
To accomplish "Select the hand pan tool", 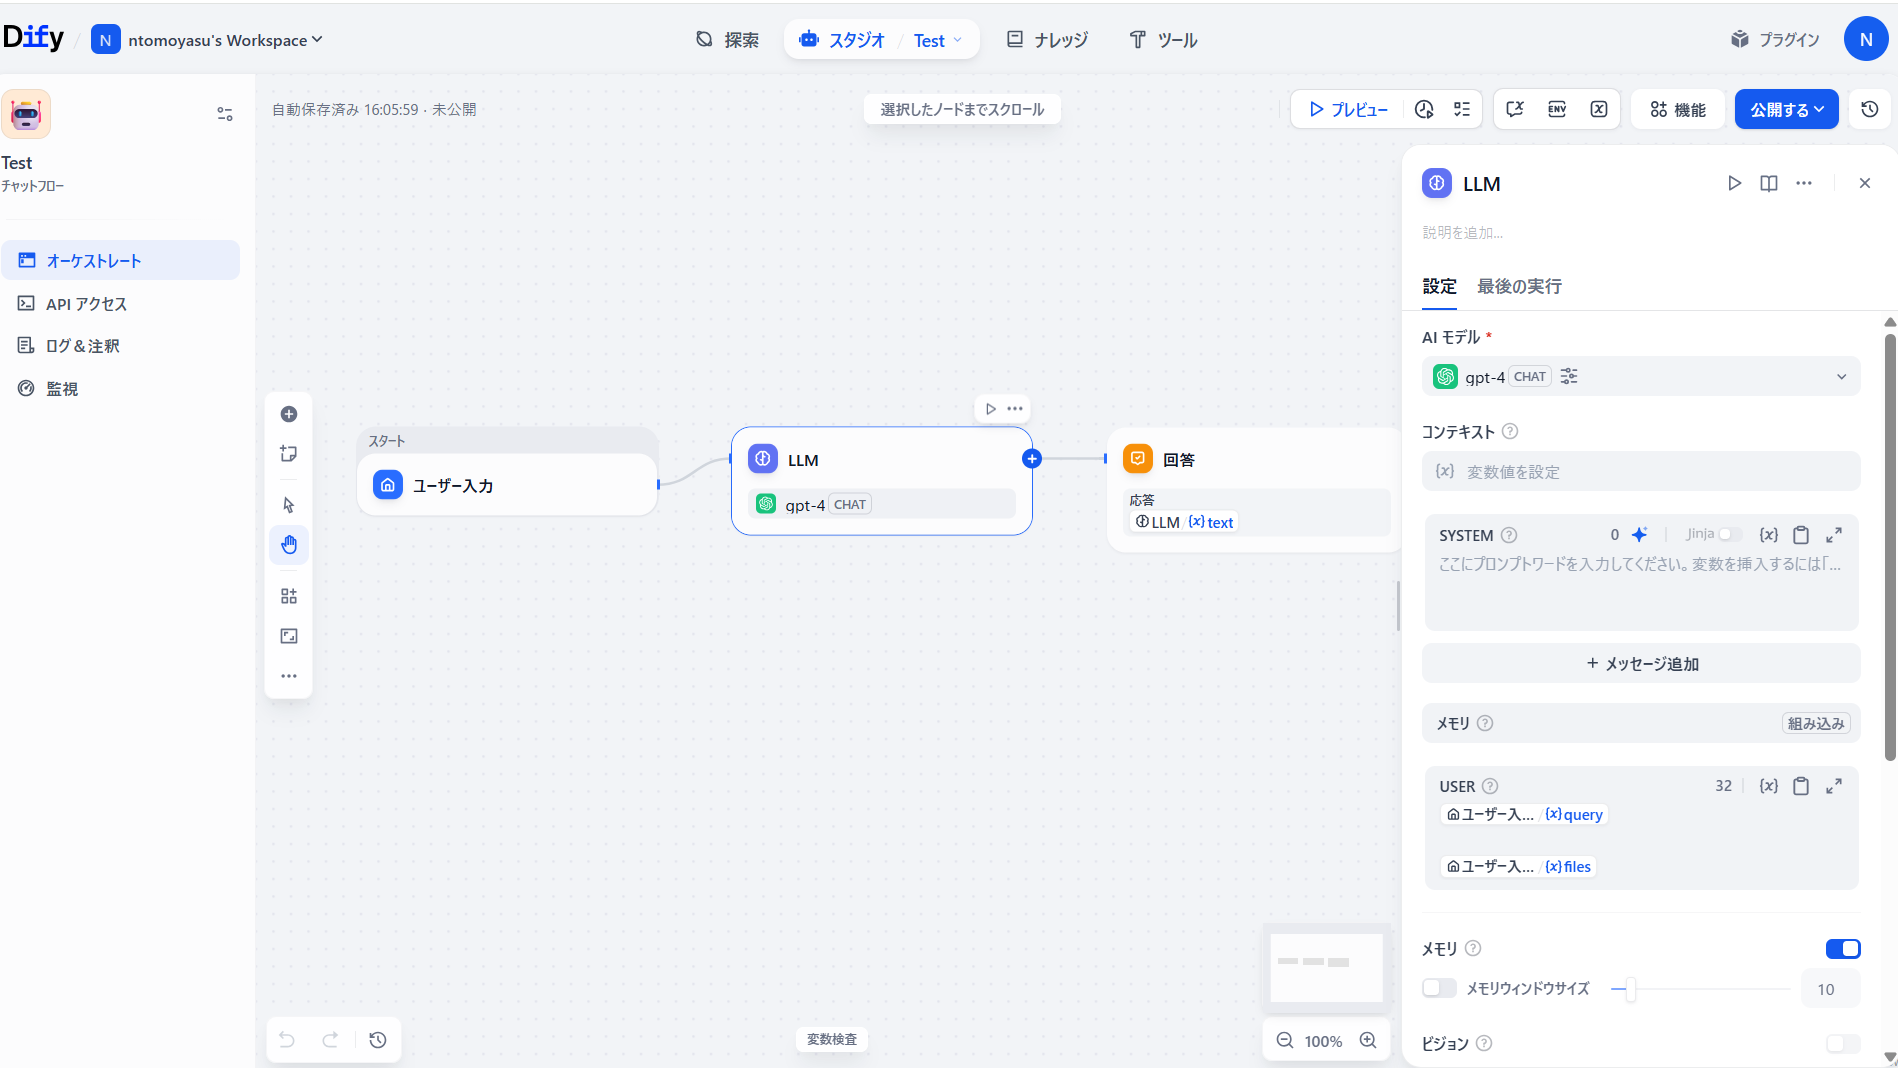I will pyautogui.click(x=289, y=545).
